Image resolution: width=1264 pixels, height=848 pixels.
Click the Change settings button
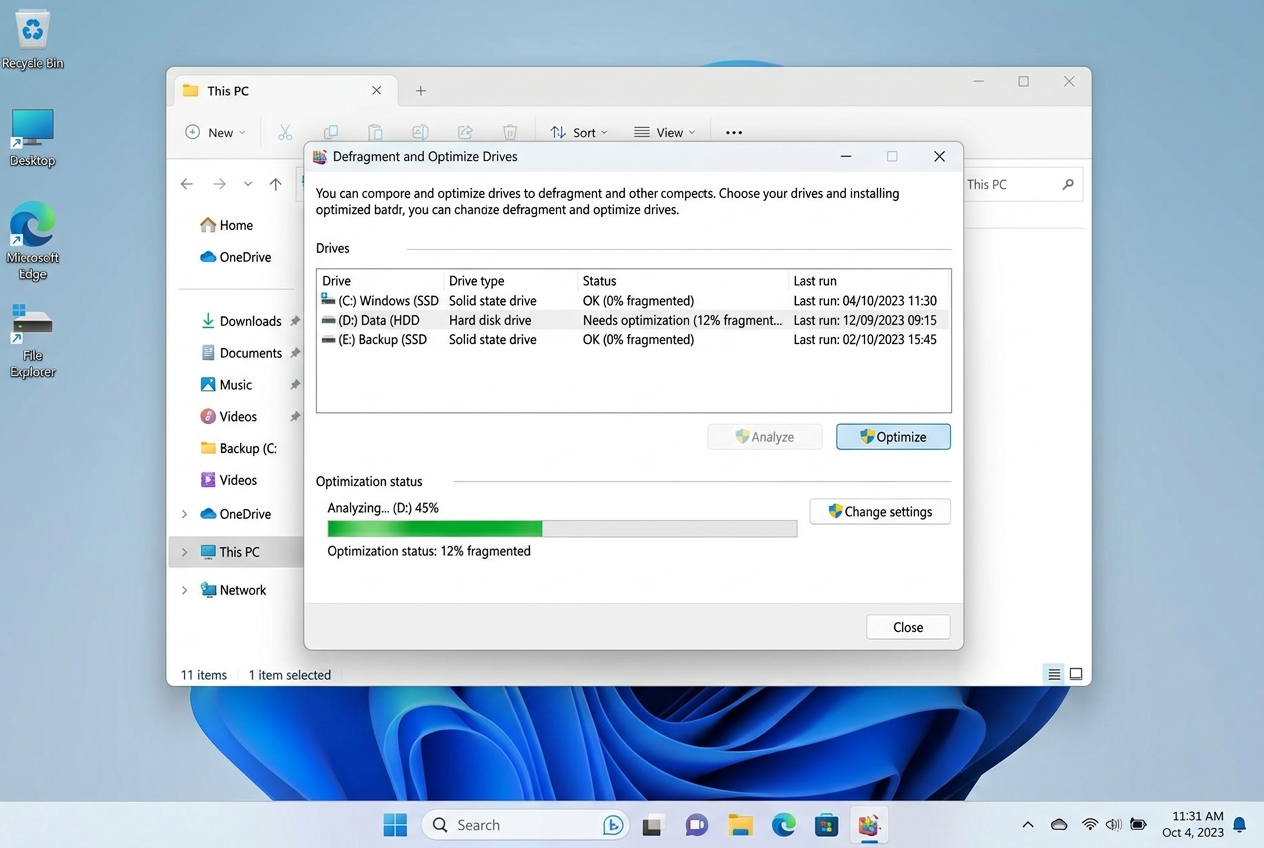click(880, 511)
